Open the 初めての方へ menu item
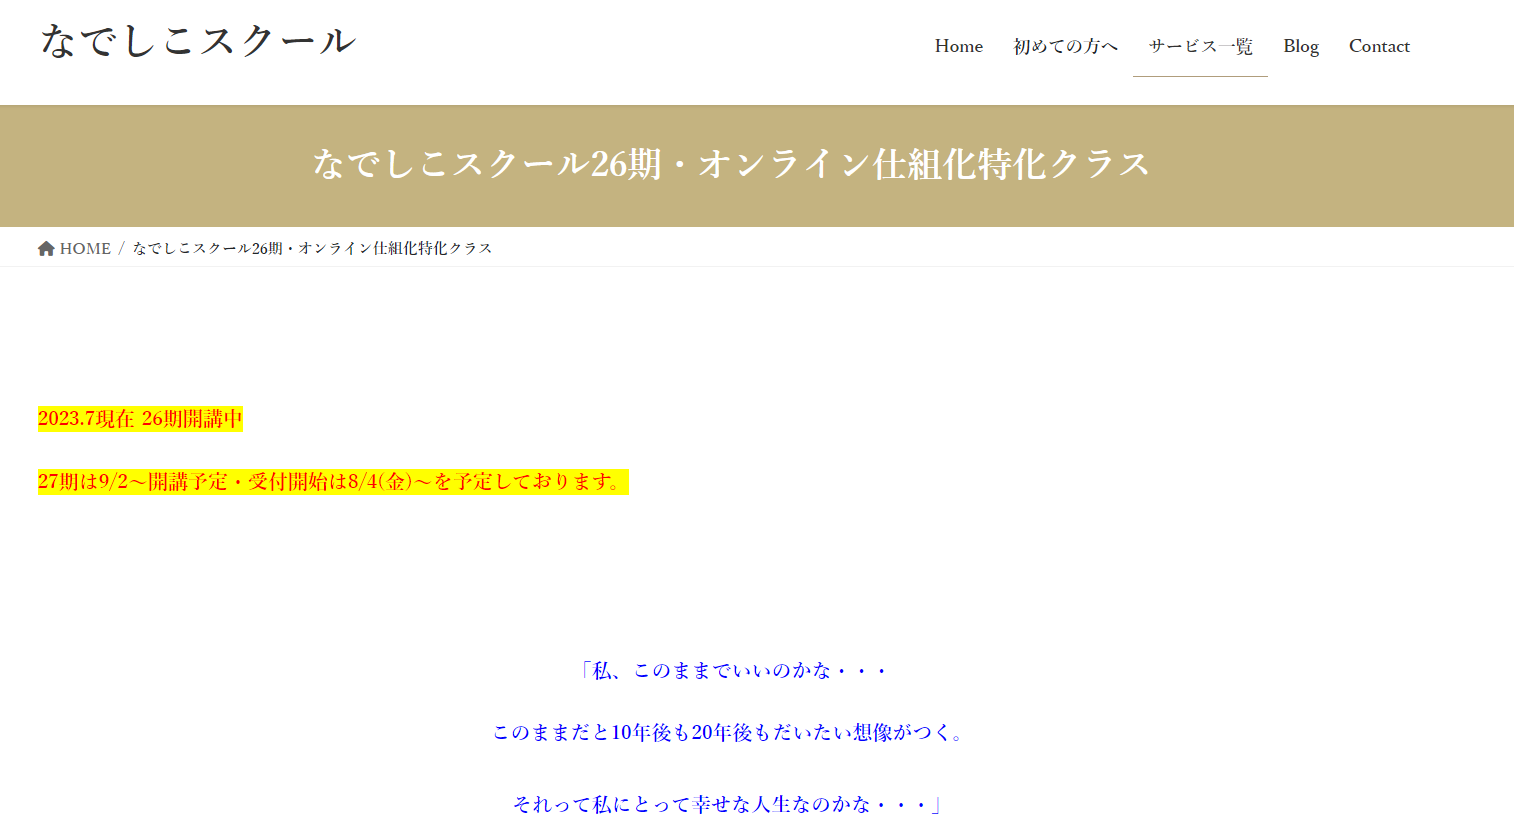 (x=1065, y=46)
